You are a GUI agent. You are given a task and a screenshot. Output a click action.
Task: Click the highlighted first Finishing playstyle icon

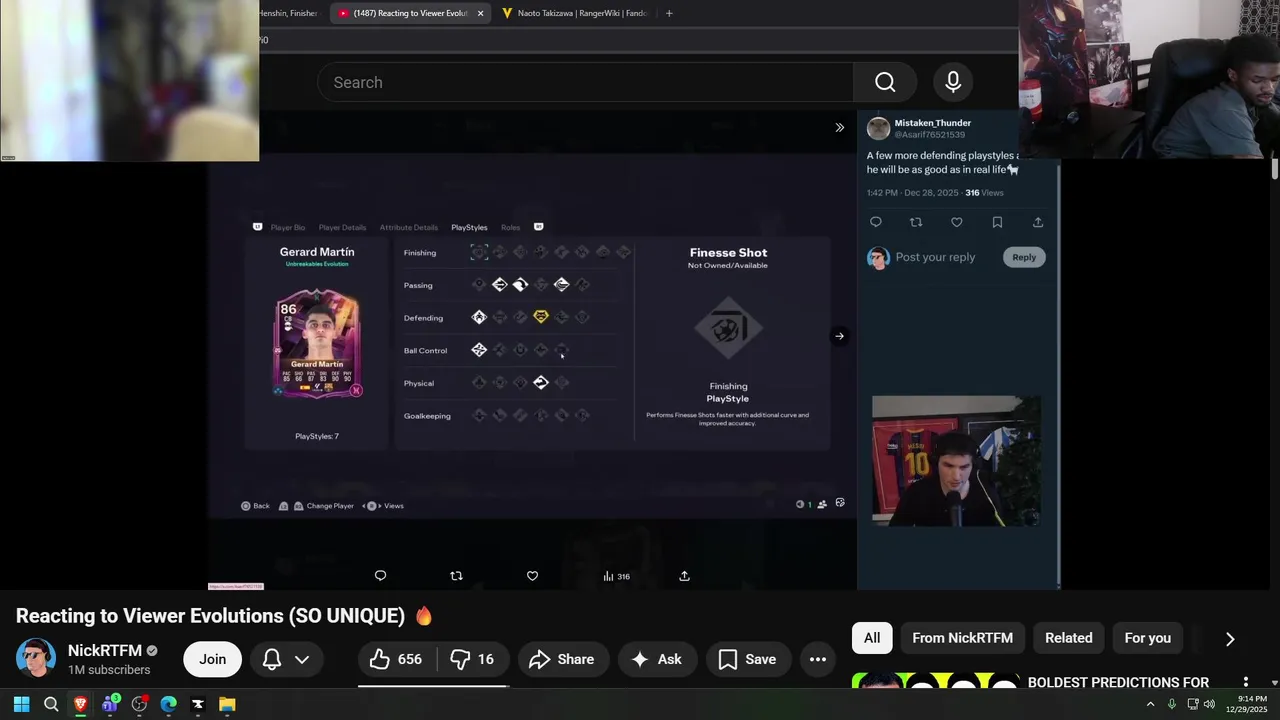(x=479, y=252)
